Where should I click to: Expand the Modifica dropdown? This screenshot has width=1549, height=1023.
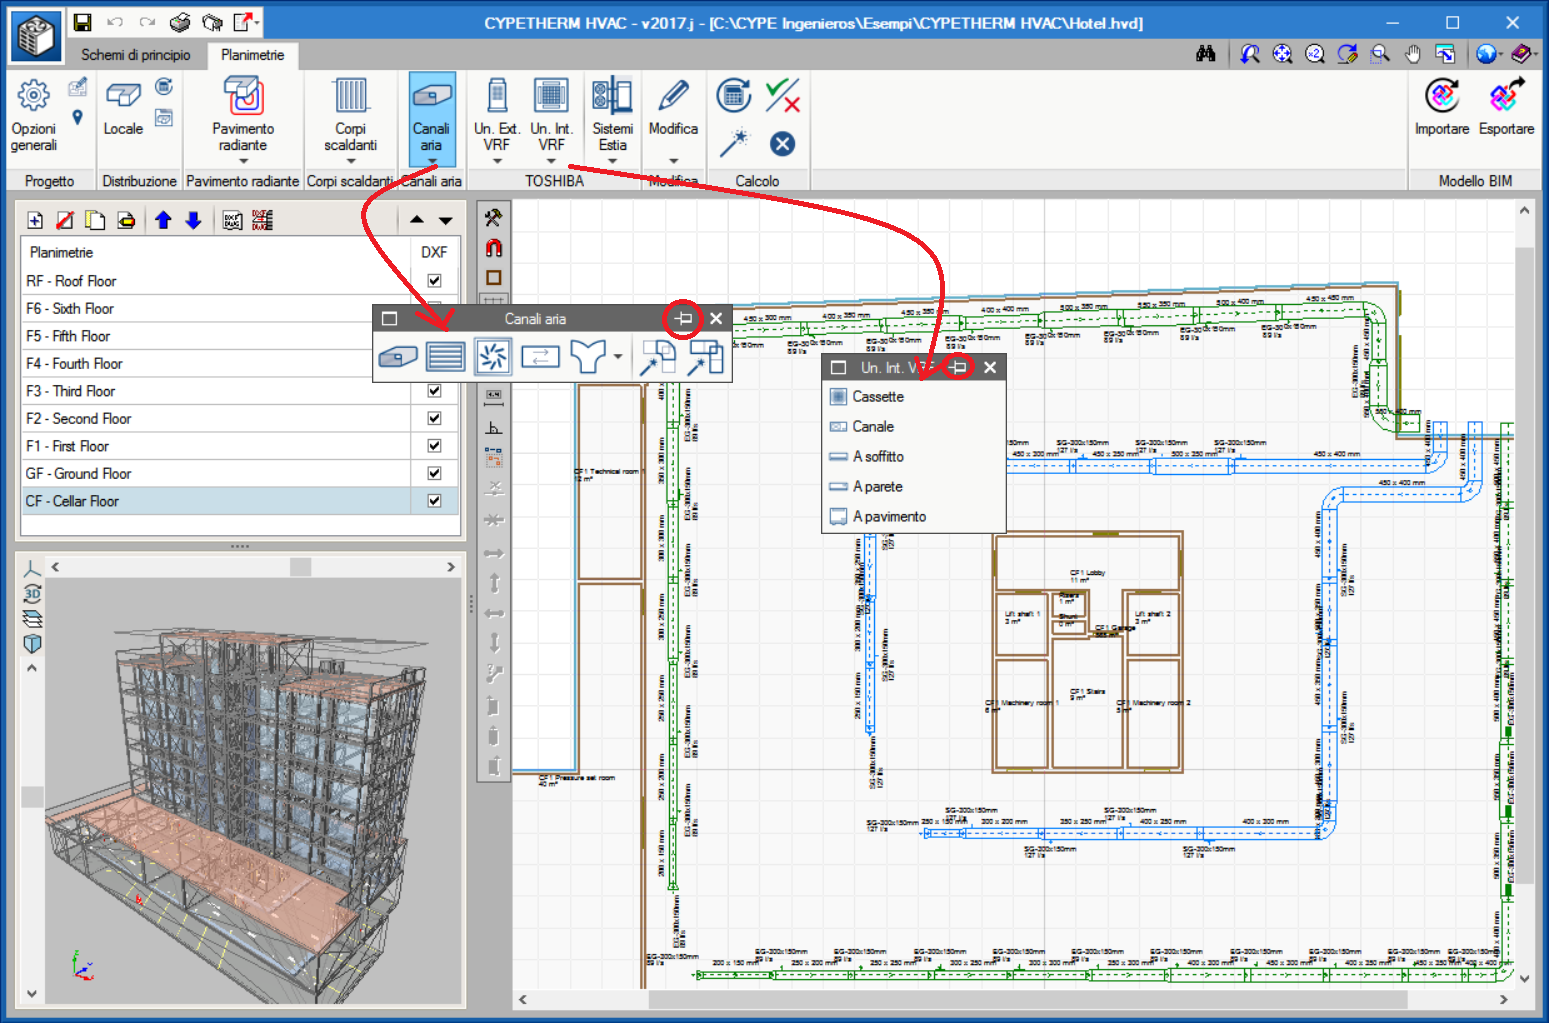(673, 161)
